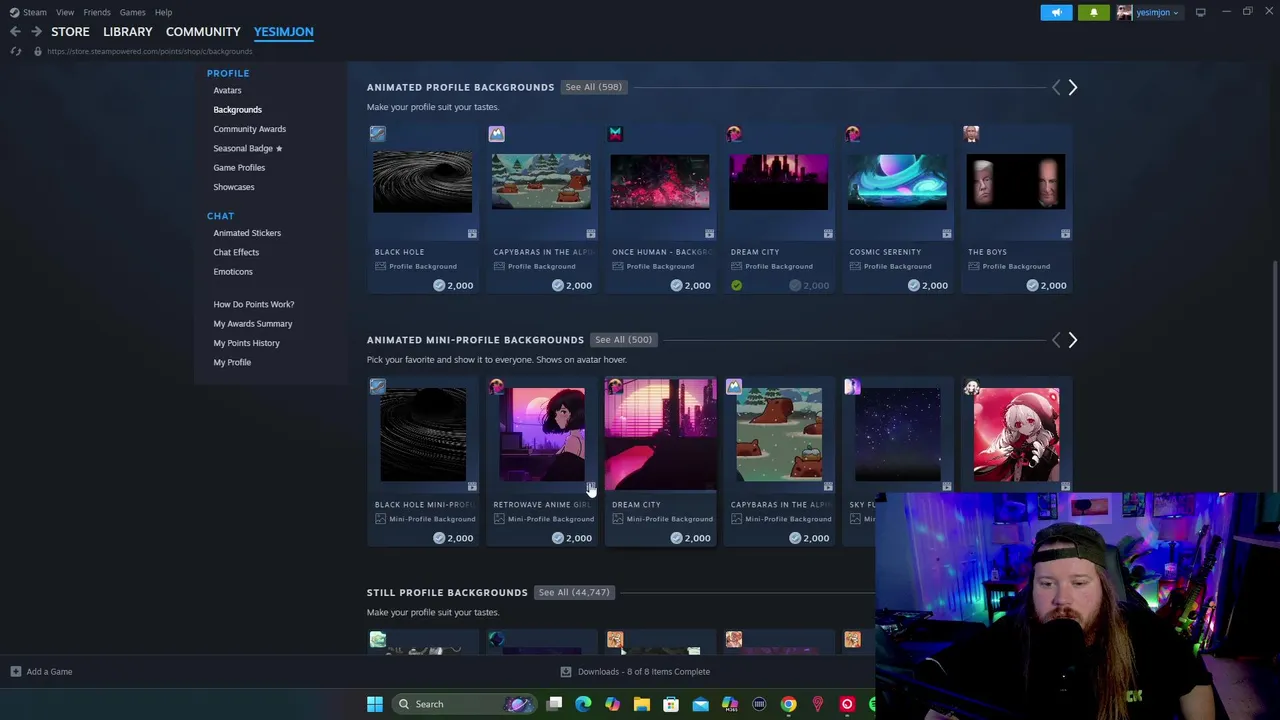Screen dimensions: 1280x720
Task: Open the Friends menu
Action: (x=97, y=12)
